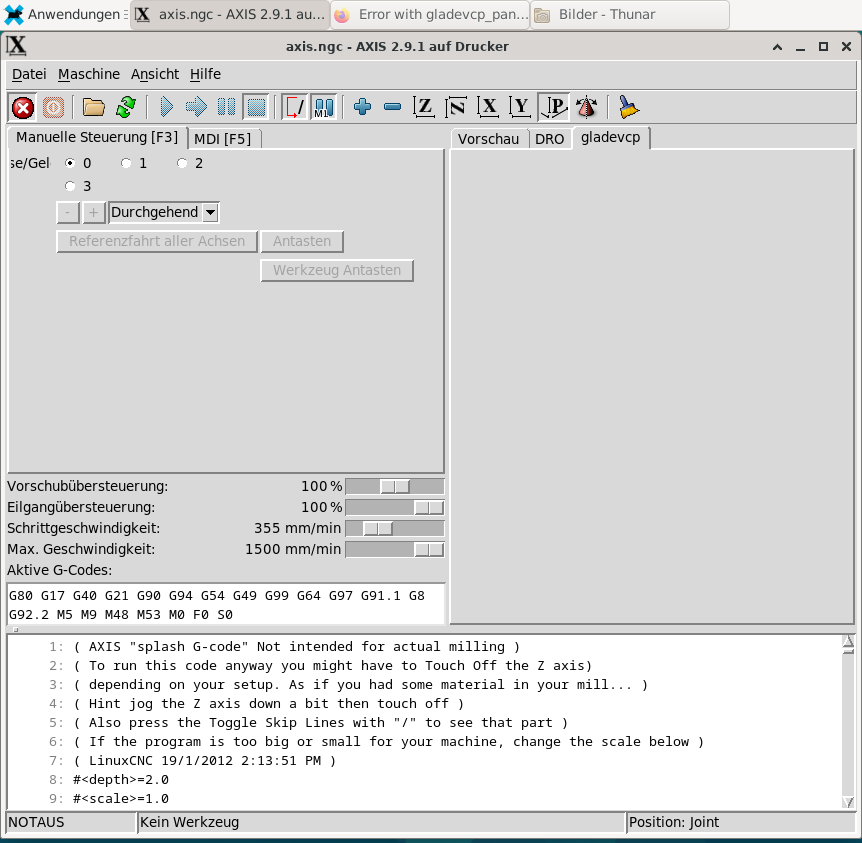Click Position: Joint status bar field
The image size is (862, 843).
pos(741,822)
